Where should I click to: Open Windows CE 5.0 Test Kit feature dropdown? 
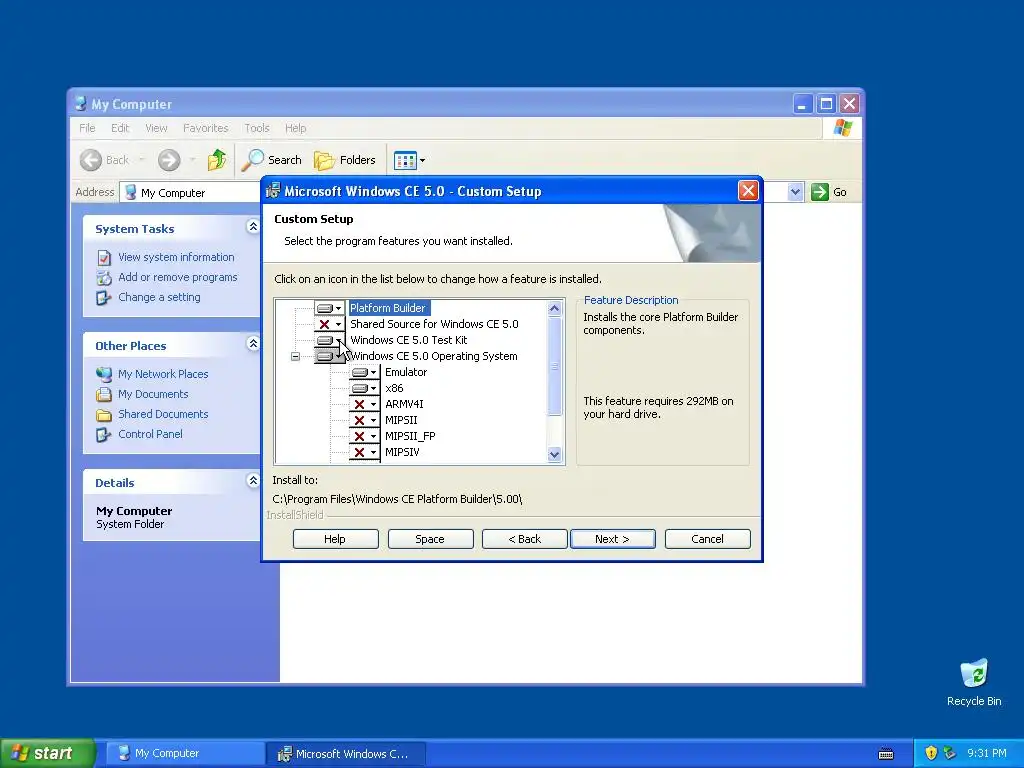[x=329, y=340]
